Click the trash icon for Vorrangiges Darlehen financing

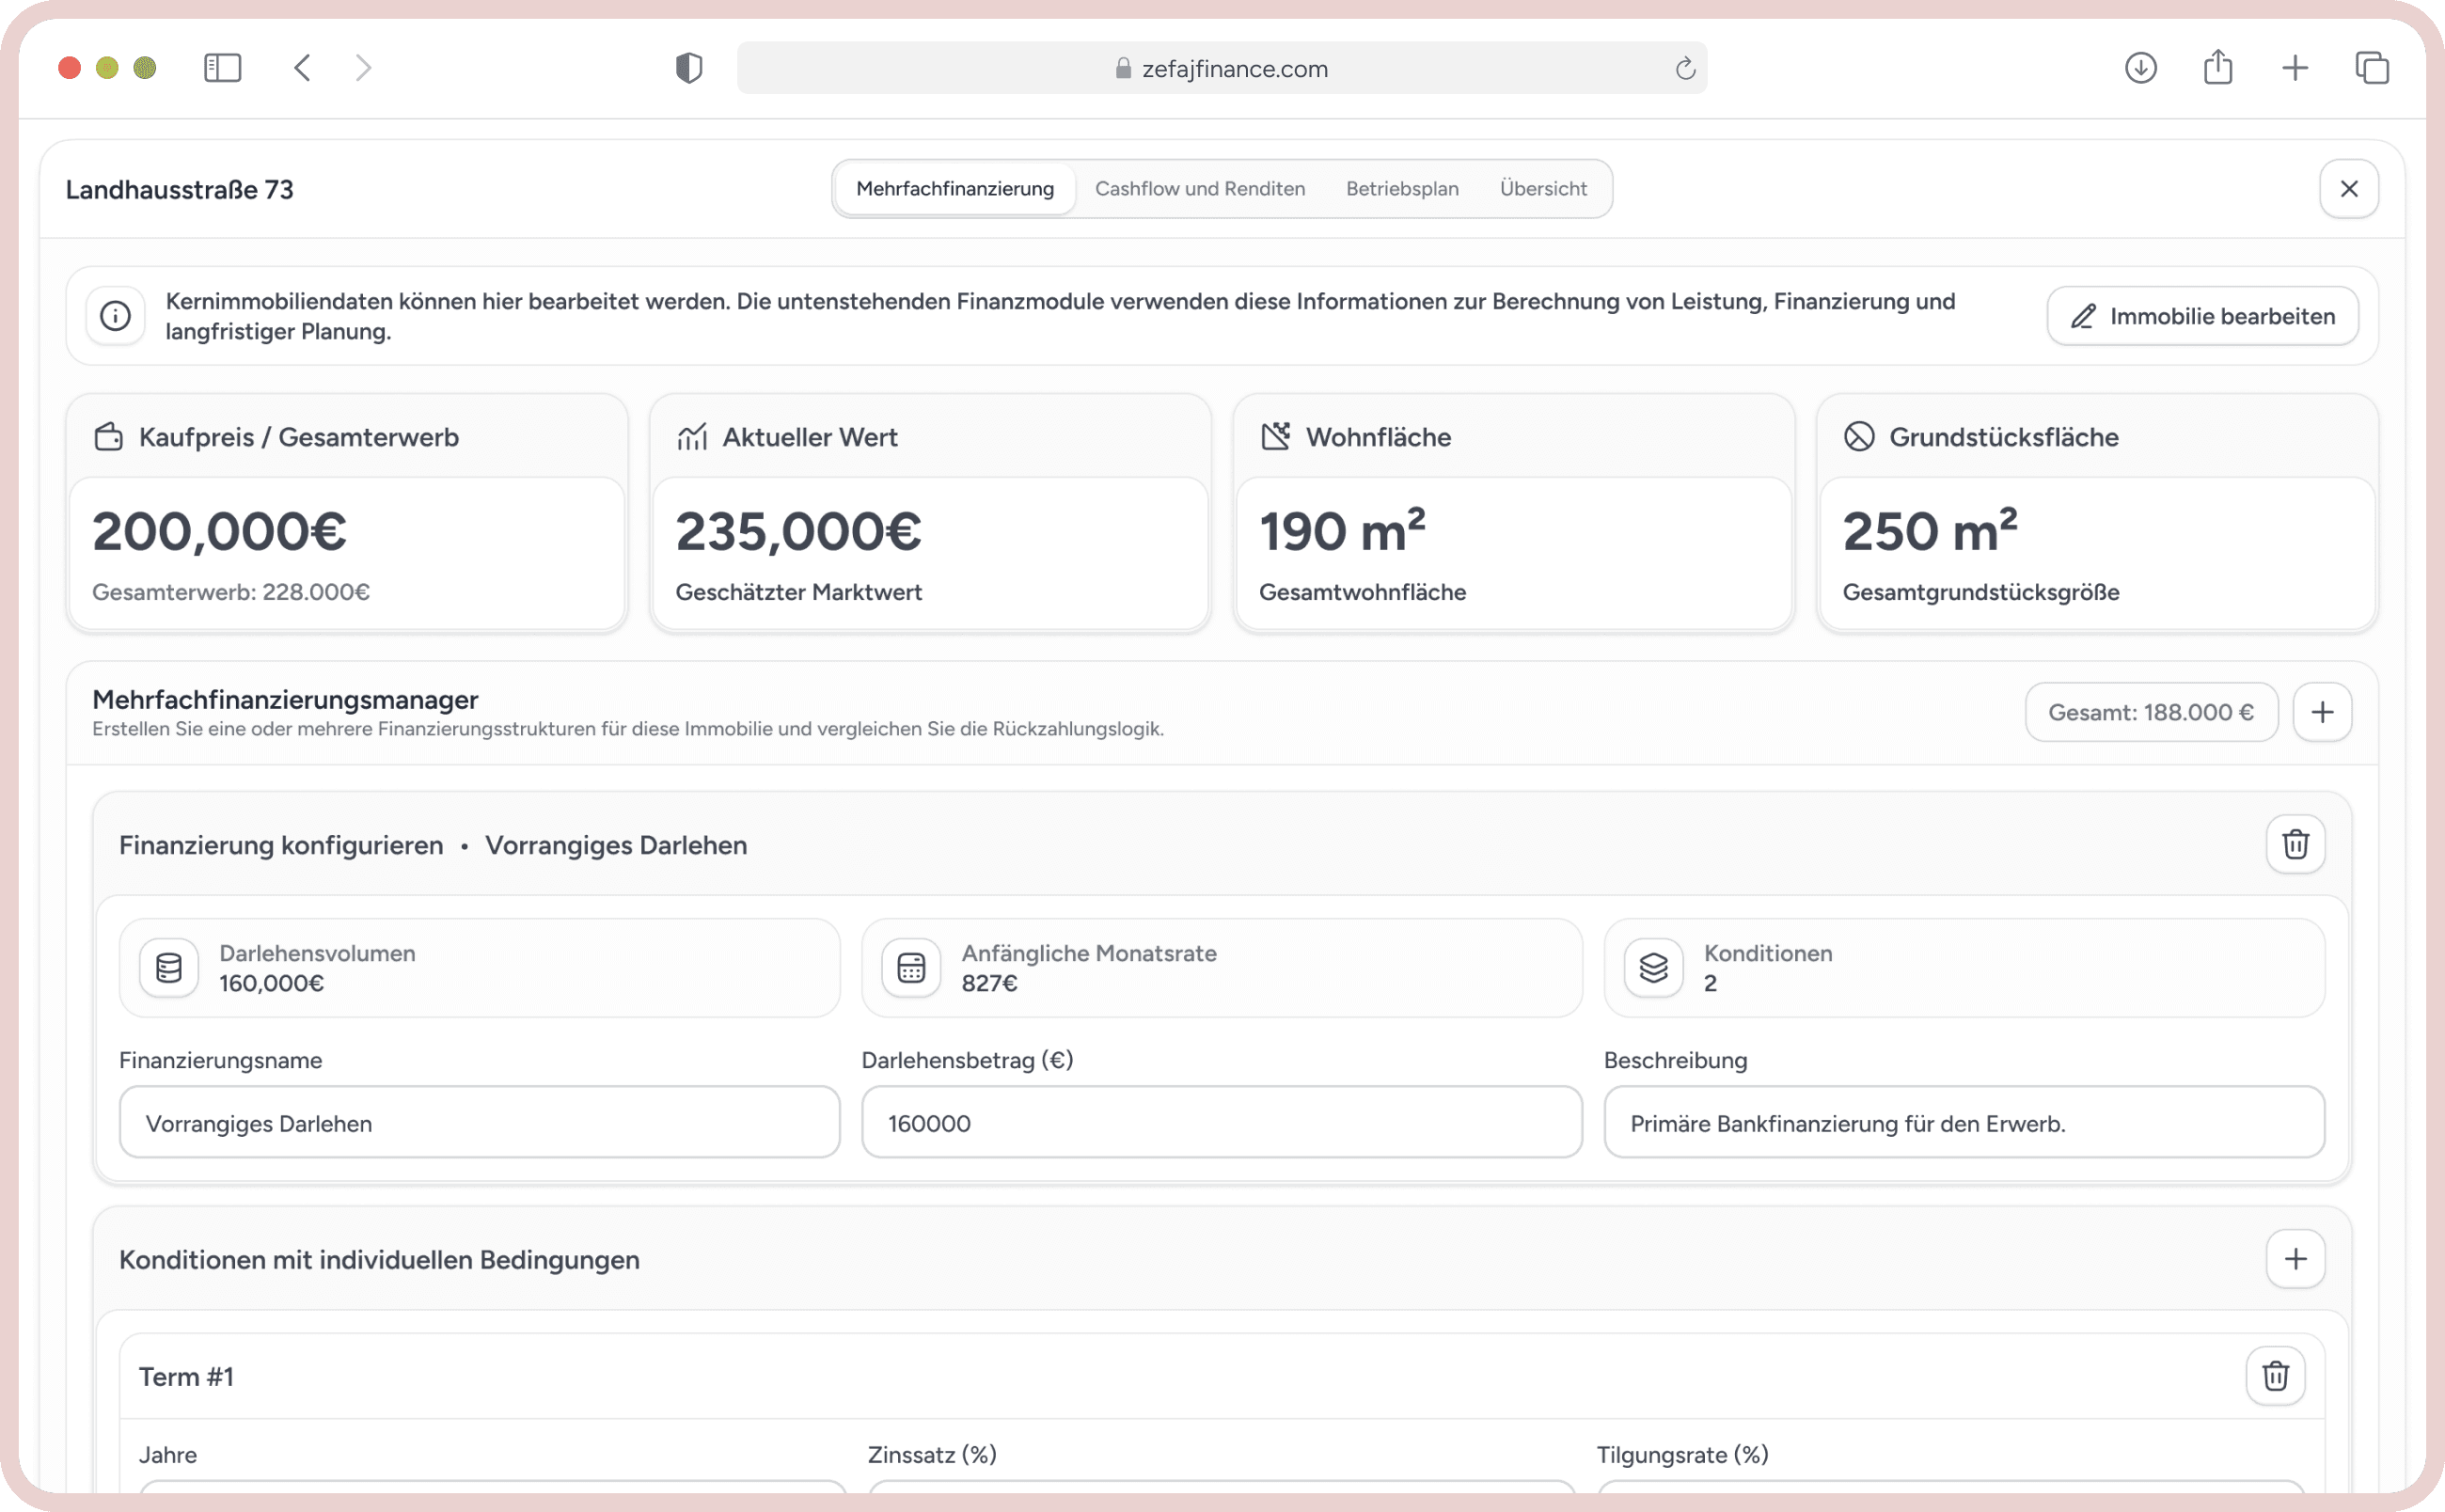click(2296, 844)
